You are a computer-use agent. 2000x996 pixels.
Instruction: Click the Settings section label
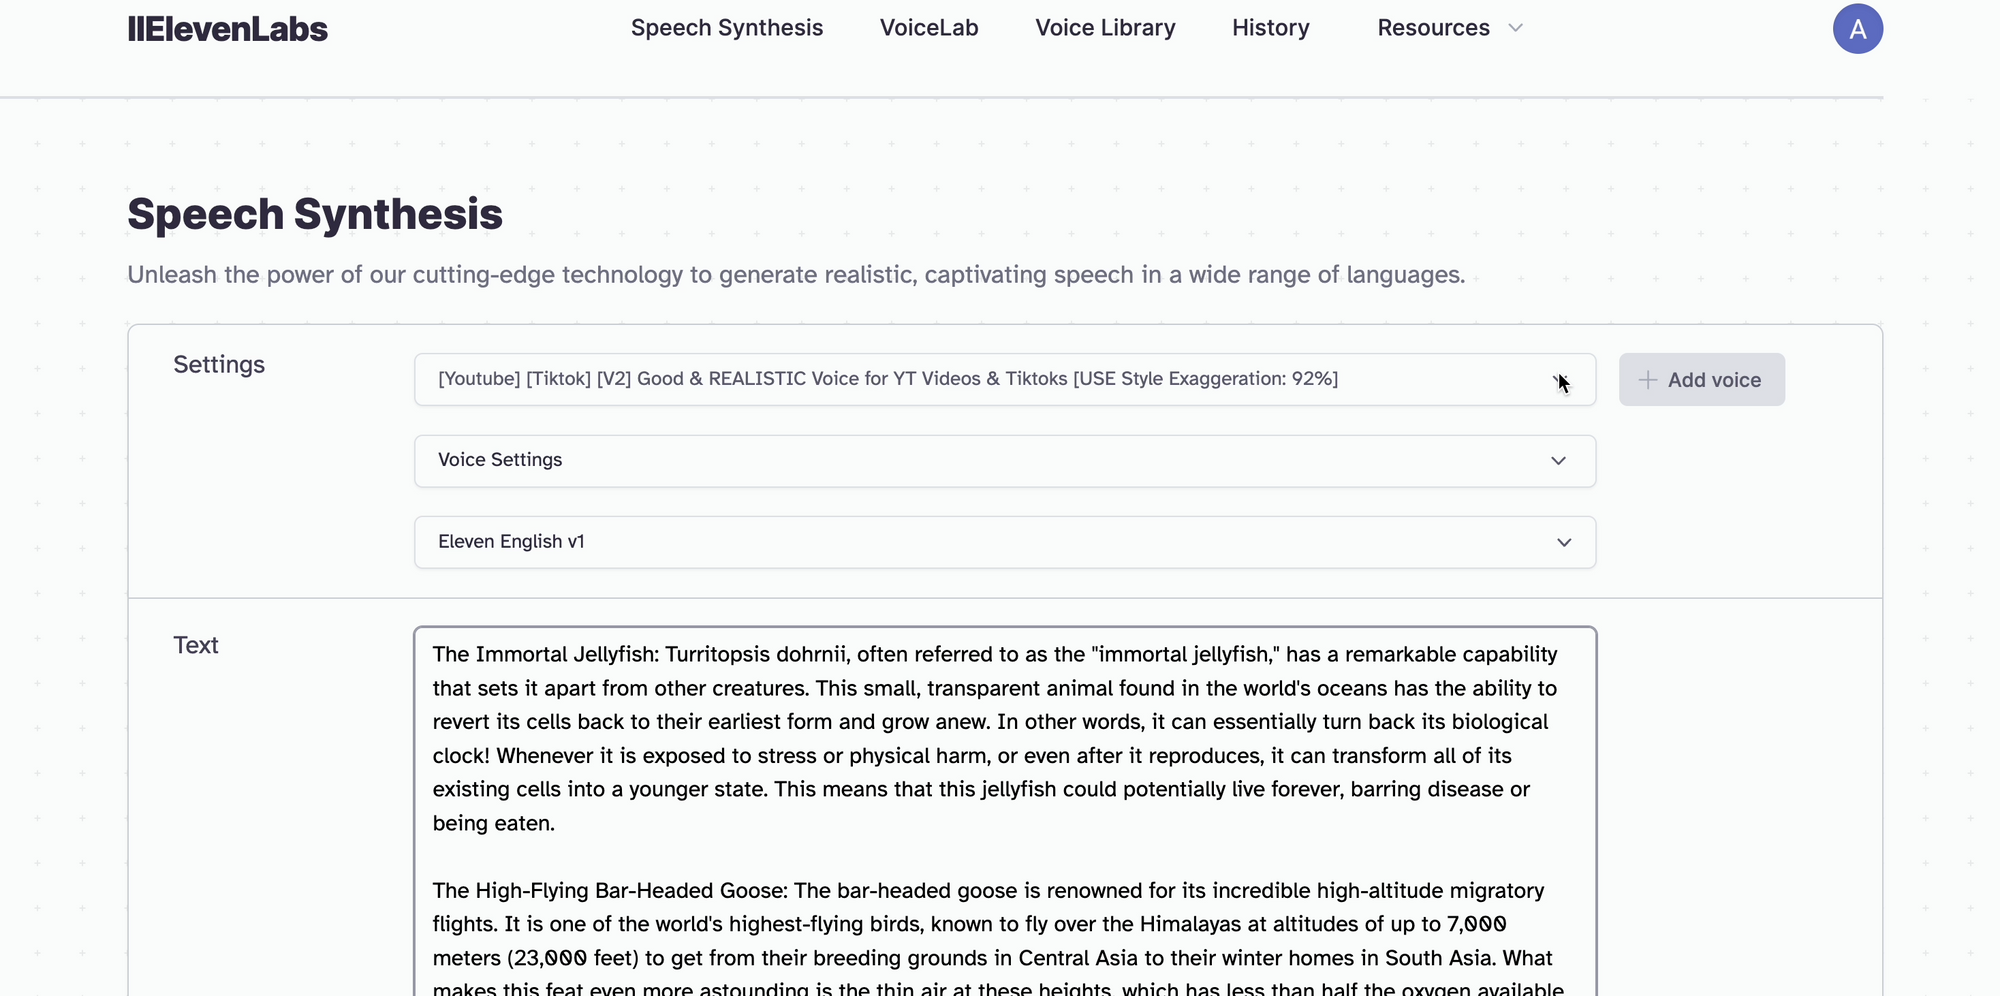tap(219, 365)
